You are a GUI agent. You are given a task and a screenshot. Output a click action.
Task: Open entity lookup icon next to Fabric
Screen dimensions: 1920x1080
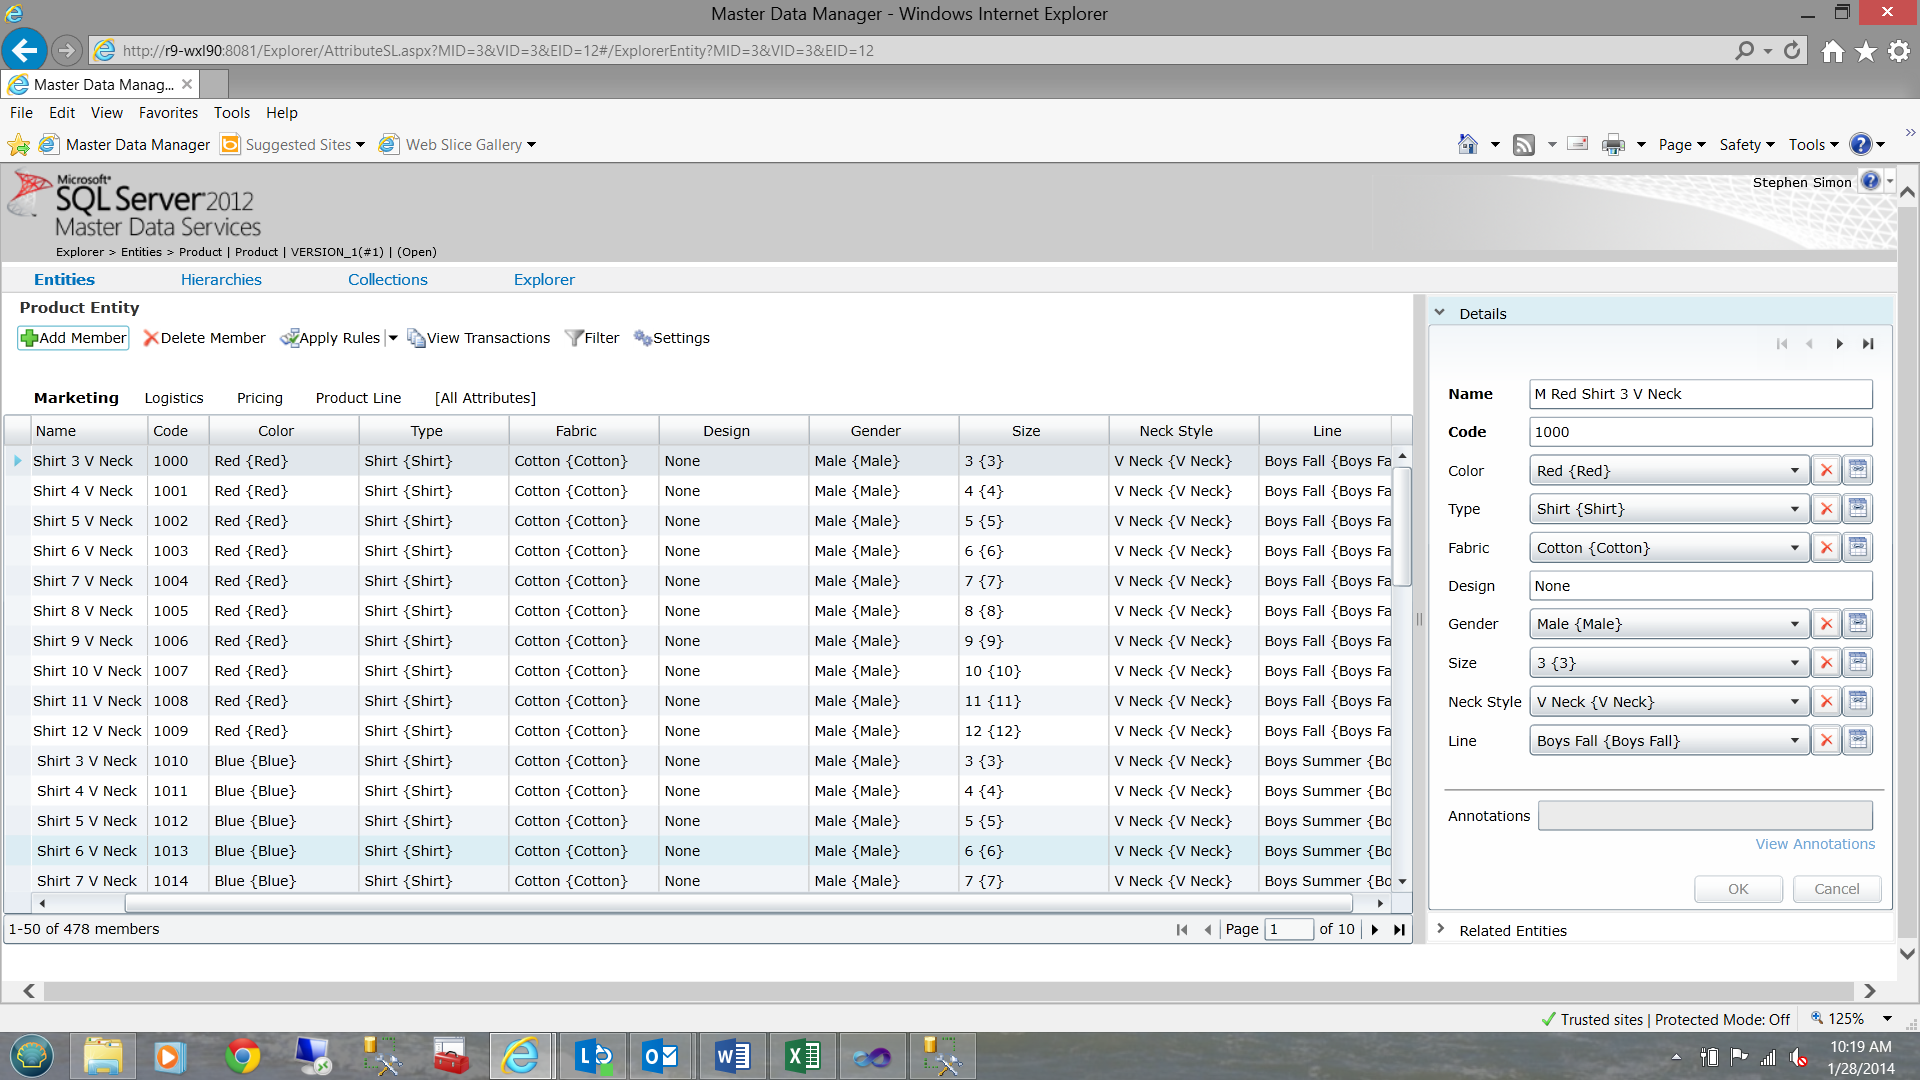(x=1858, y=548)
